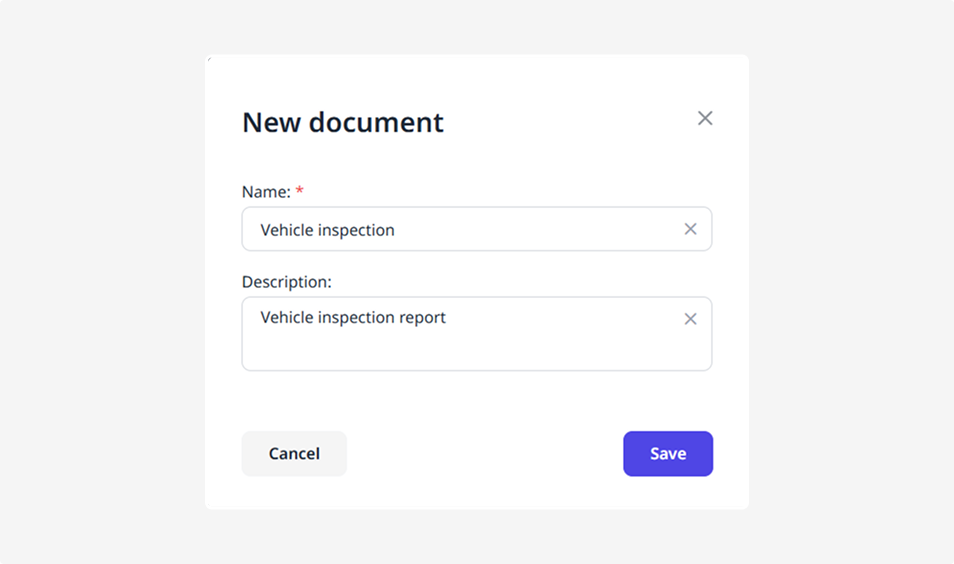Place cursor on "inspection" in Name field
Image resolution: width=954 pixels, height=564 pixels.
pyautogui.click(x=356, y=230)
